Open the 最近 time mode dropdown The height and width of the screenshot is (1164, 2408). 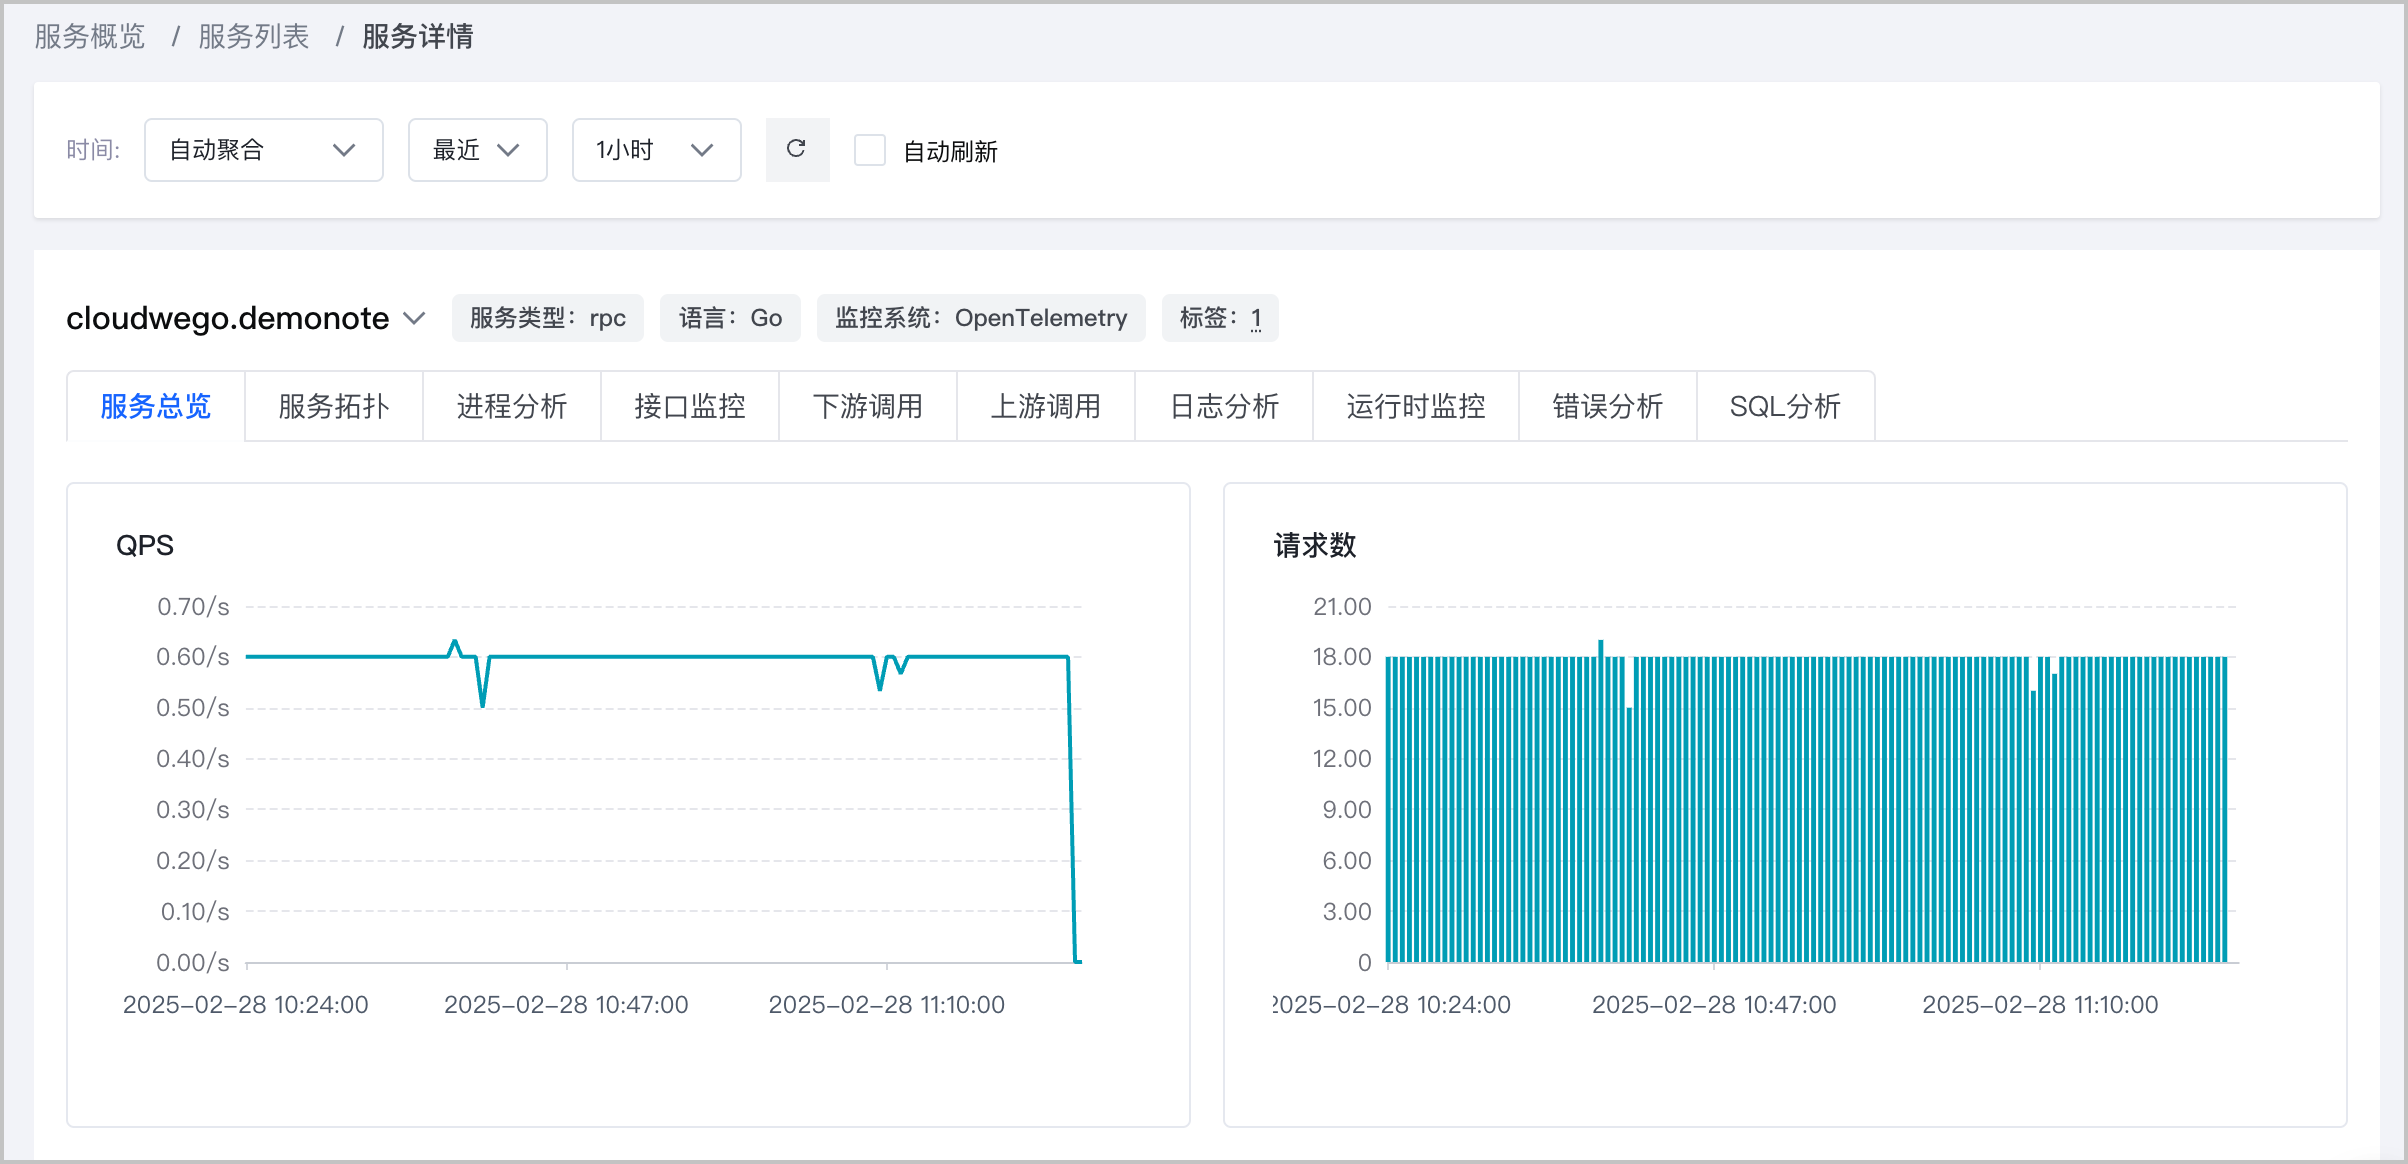(x=477, y=150)
